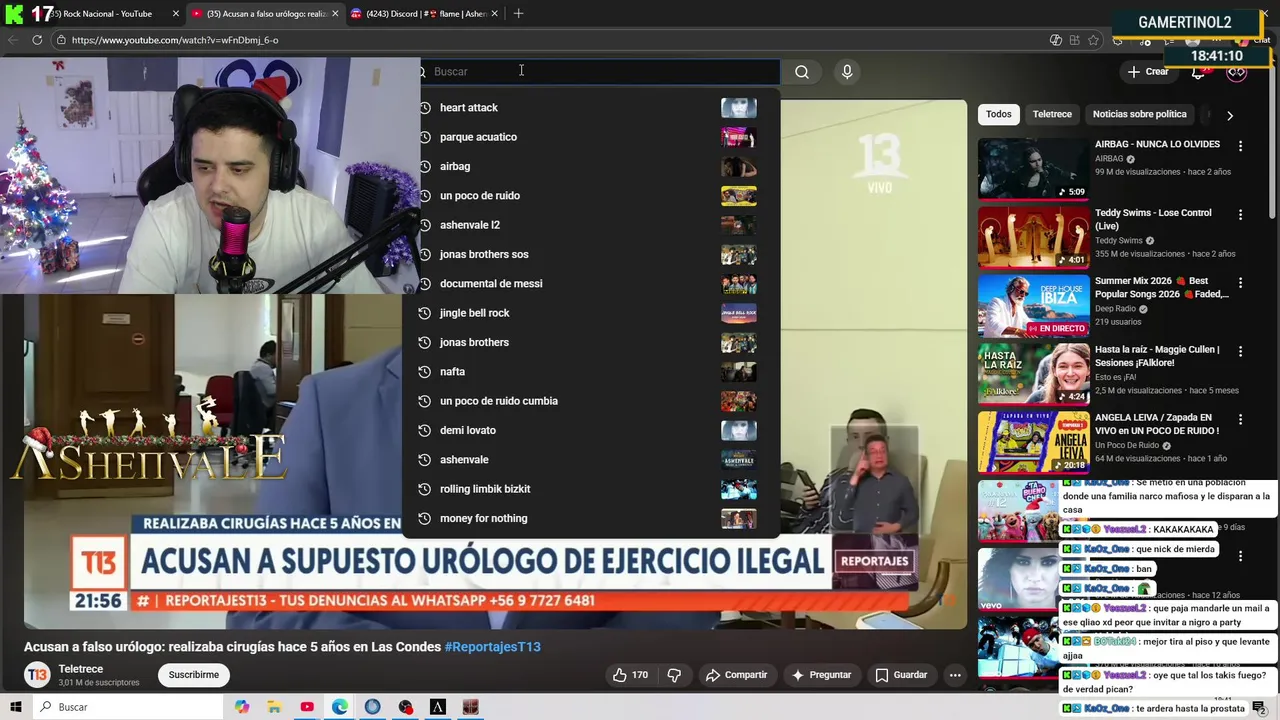Click the Suscribirme subscribe button
The height and width of the screenshot is (720, 1280).
[x=194, y=675]
